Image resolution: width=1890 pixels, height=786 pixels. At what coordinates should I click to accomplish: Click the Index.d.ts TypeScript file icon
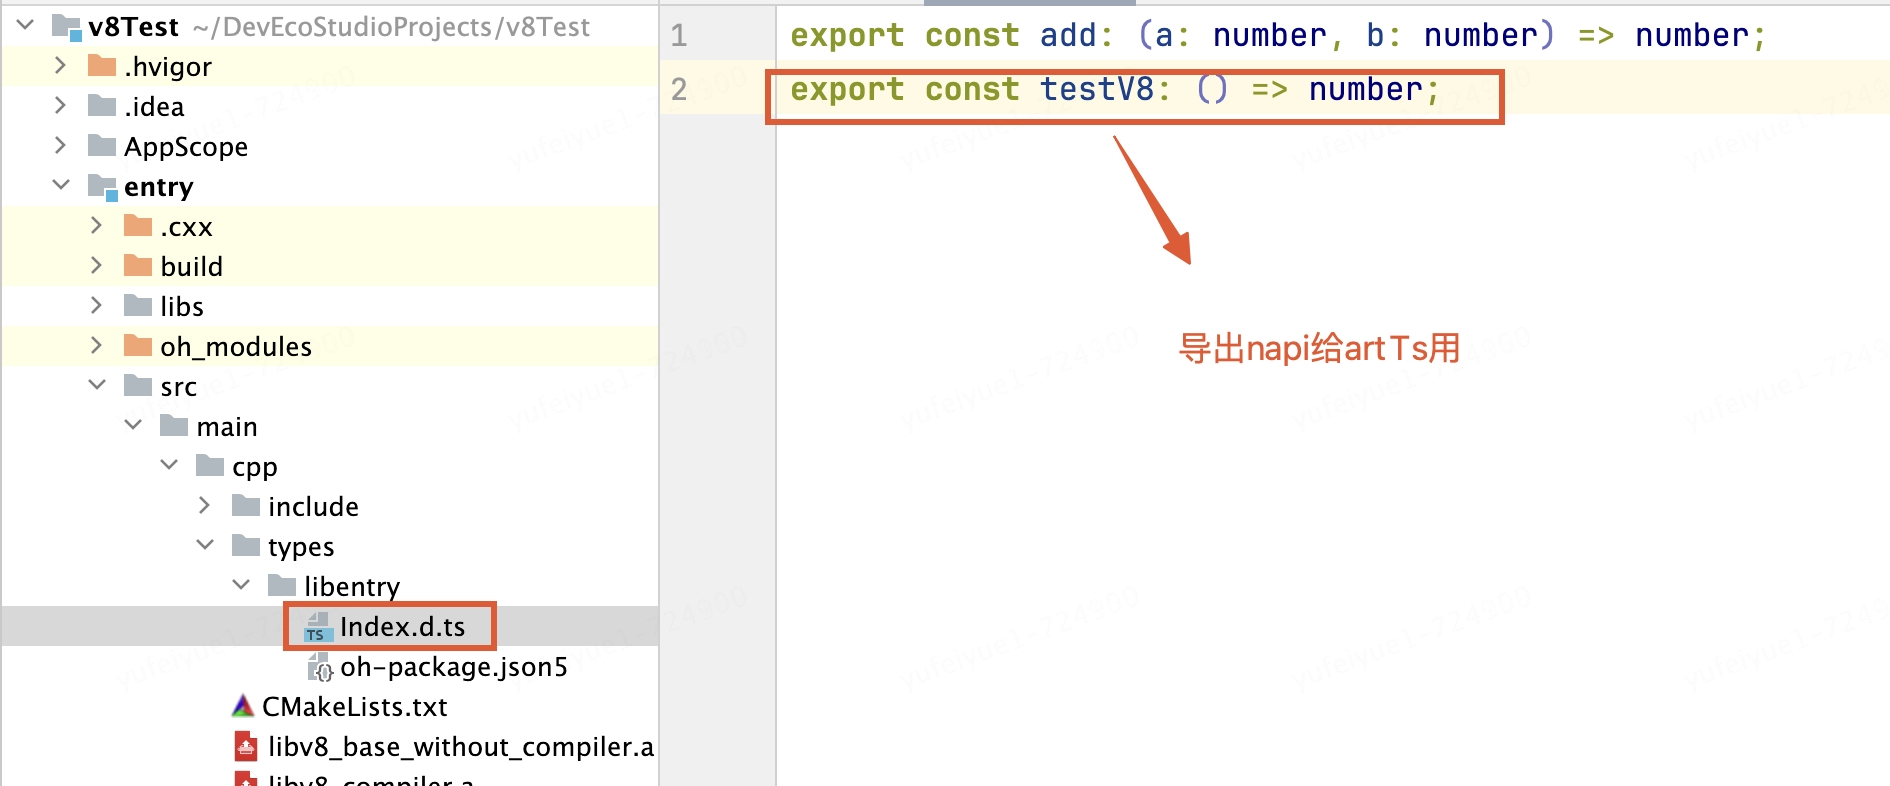(x=318, y=627)
